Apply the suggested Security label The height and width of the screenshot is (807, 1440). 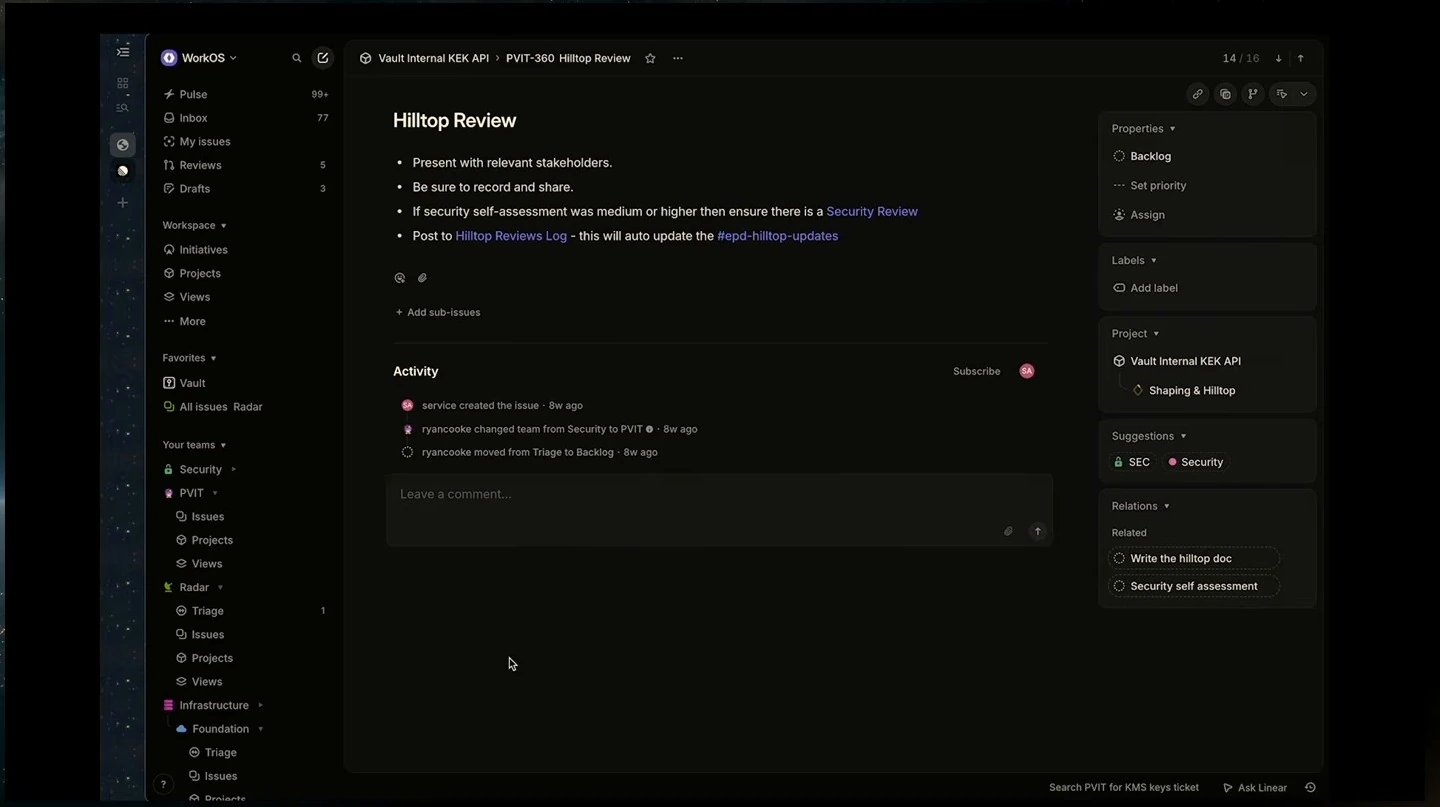[x=1196, y=462]
